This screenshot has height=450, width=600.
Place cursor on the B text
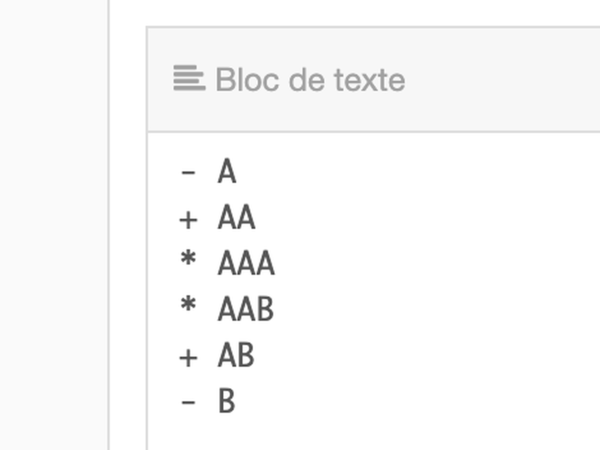(x=227, y=402)
